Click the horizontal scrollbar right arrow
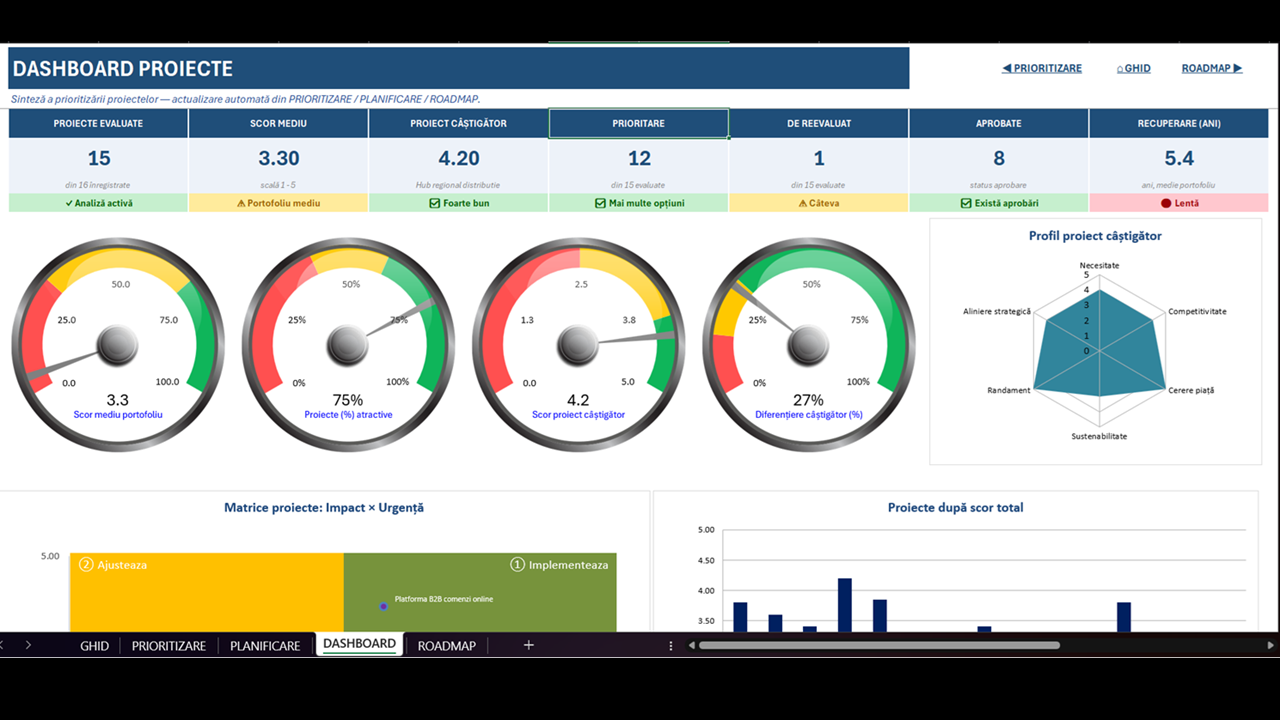This screenshot has width=1280, height=720. click(x=1273, y=645)
